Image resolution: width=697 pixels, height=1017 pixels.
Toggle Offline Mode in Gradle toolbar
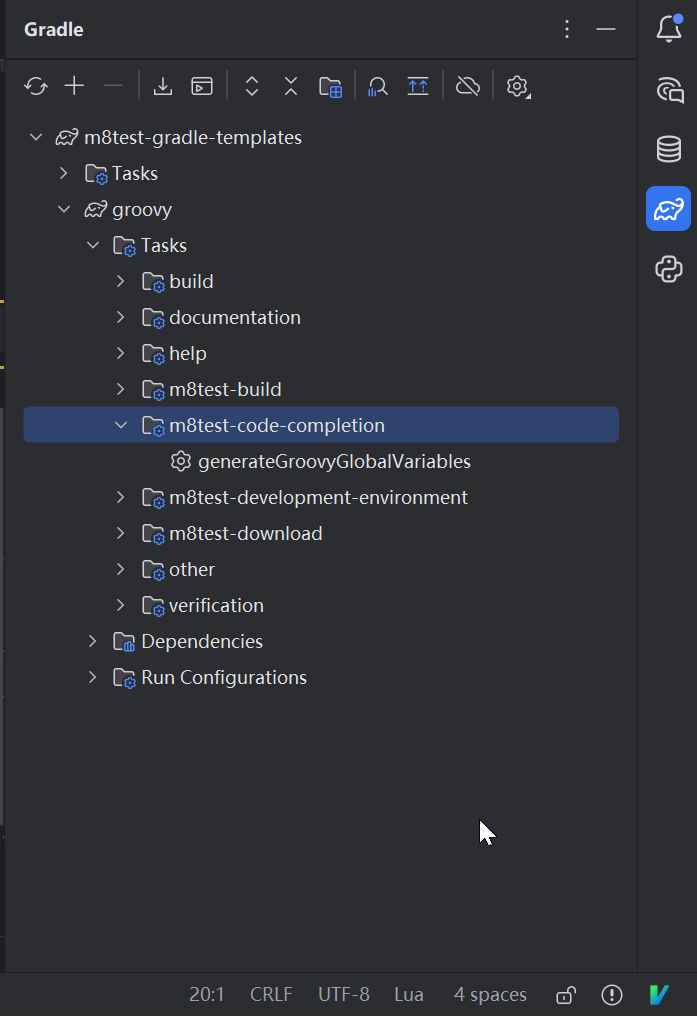pos(467,86)
